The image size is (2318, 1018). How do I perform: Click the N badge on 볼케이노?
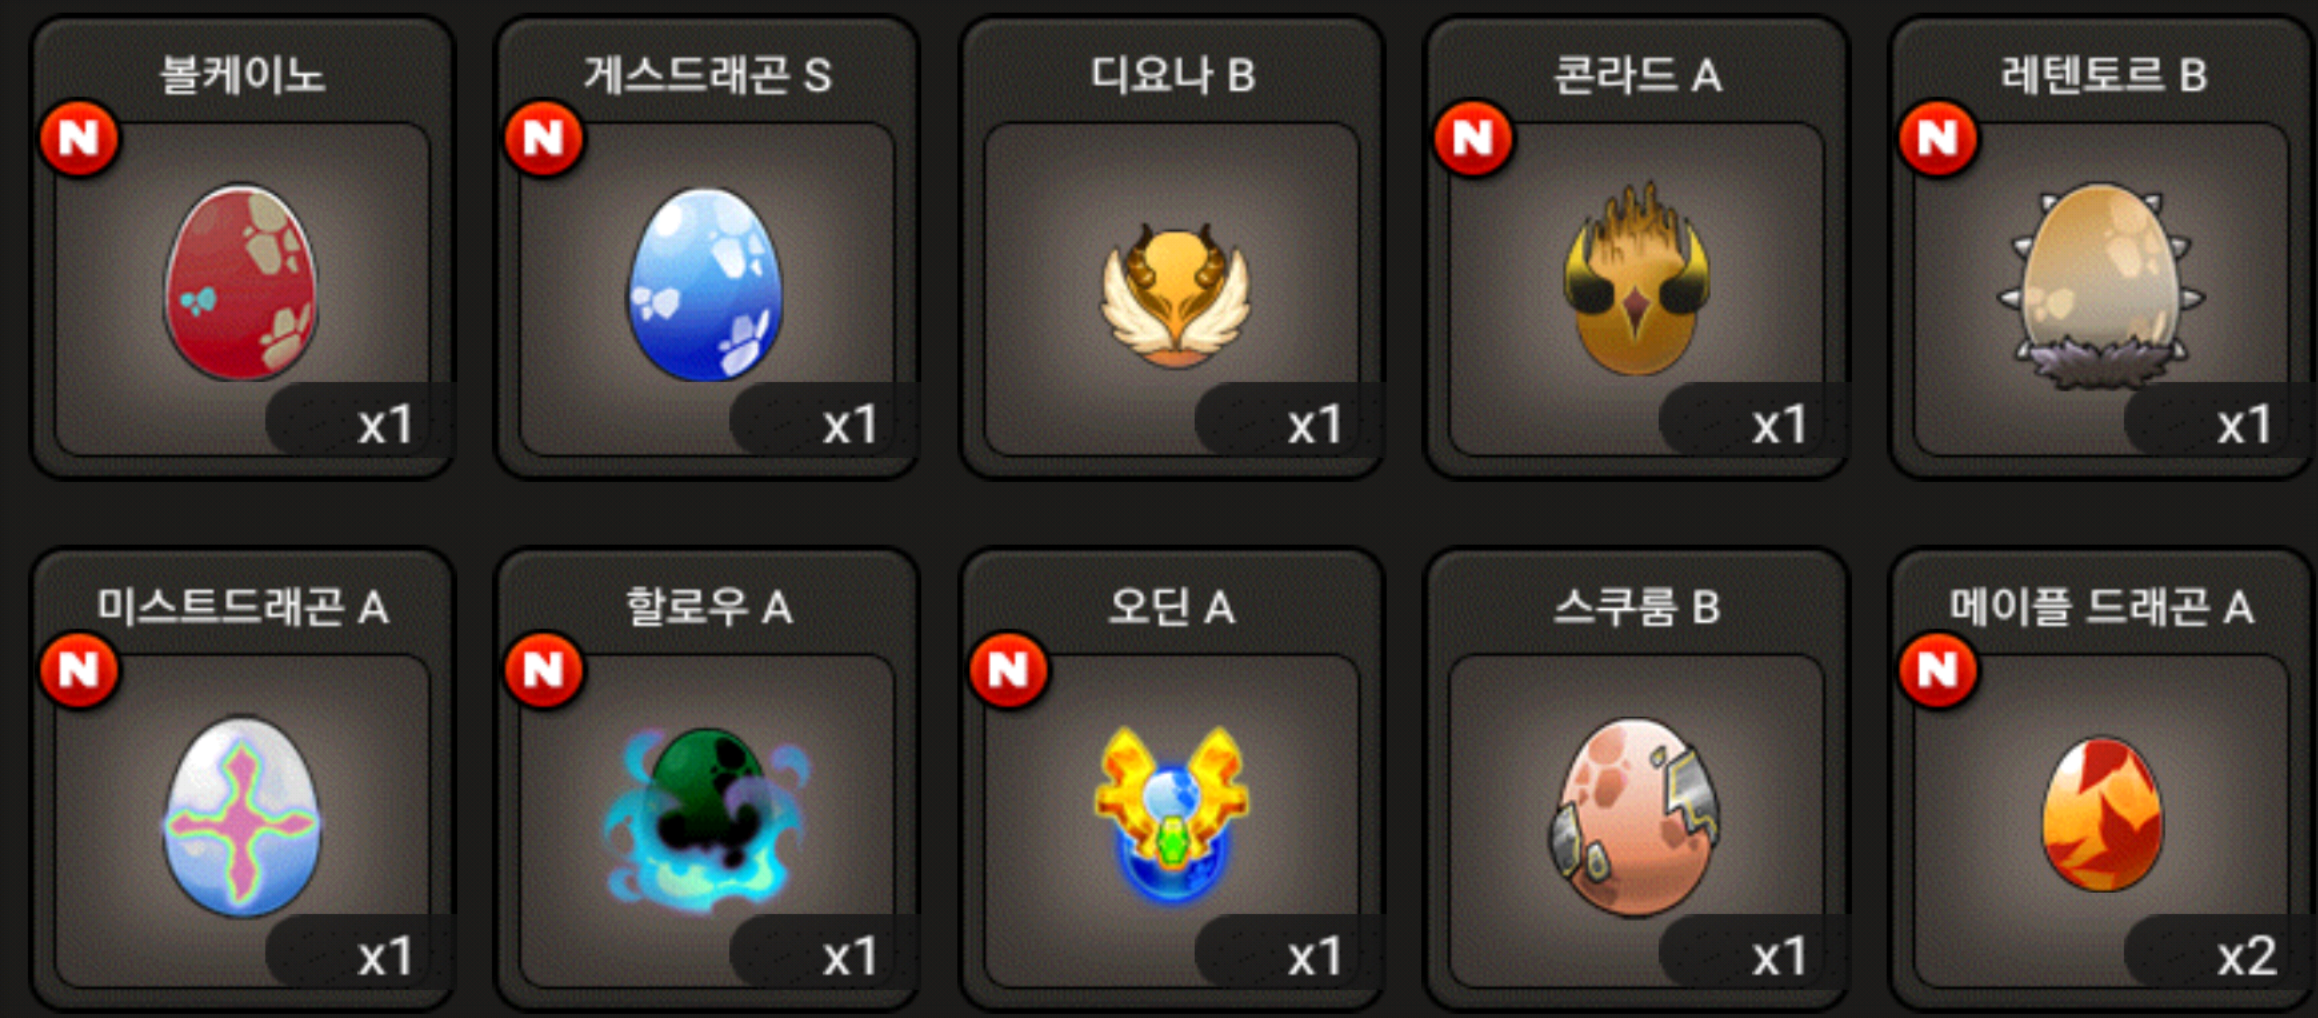[x=80, y=138]
